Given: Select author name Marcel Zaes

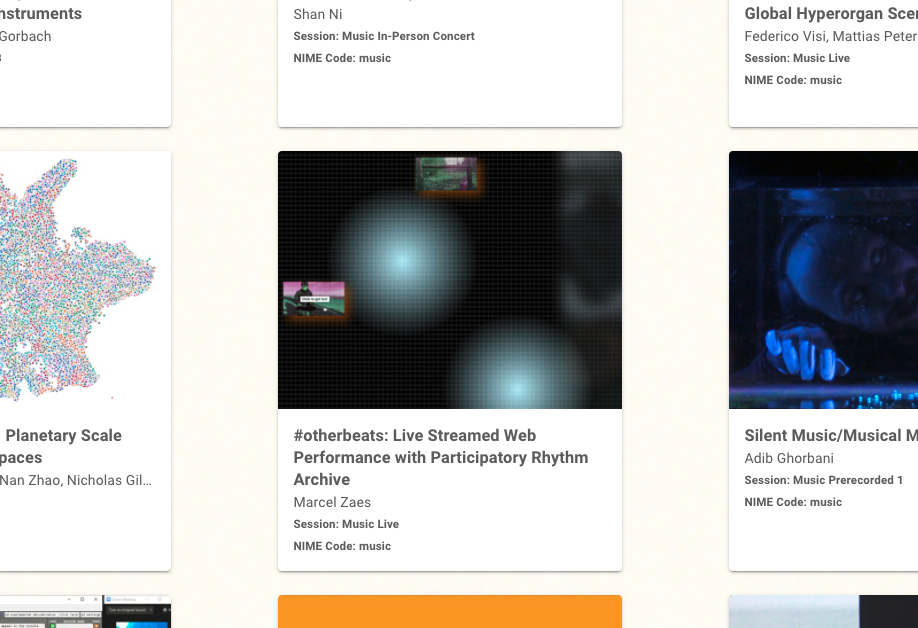Looking at the screenshot, I should [x=332, y=502].
